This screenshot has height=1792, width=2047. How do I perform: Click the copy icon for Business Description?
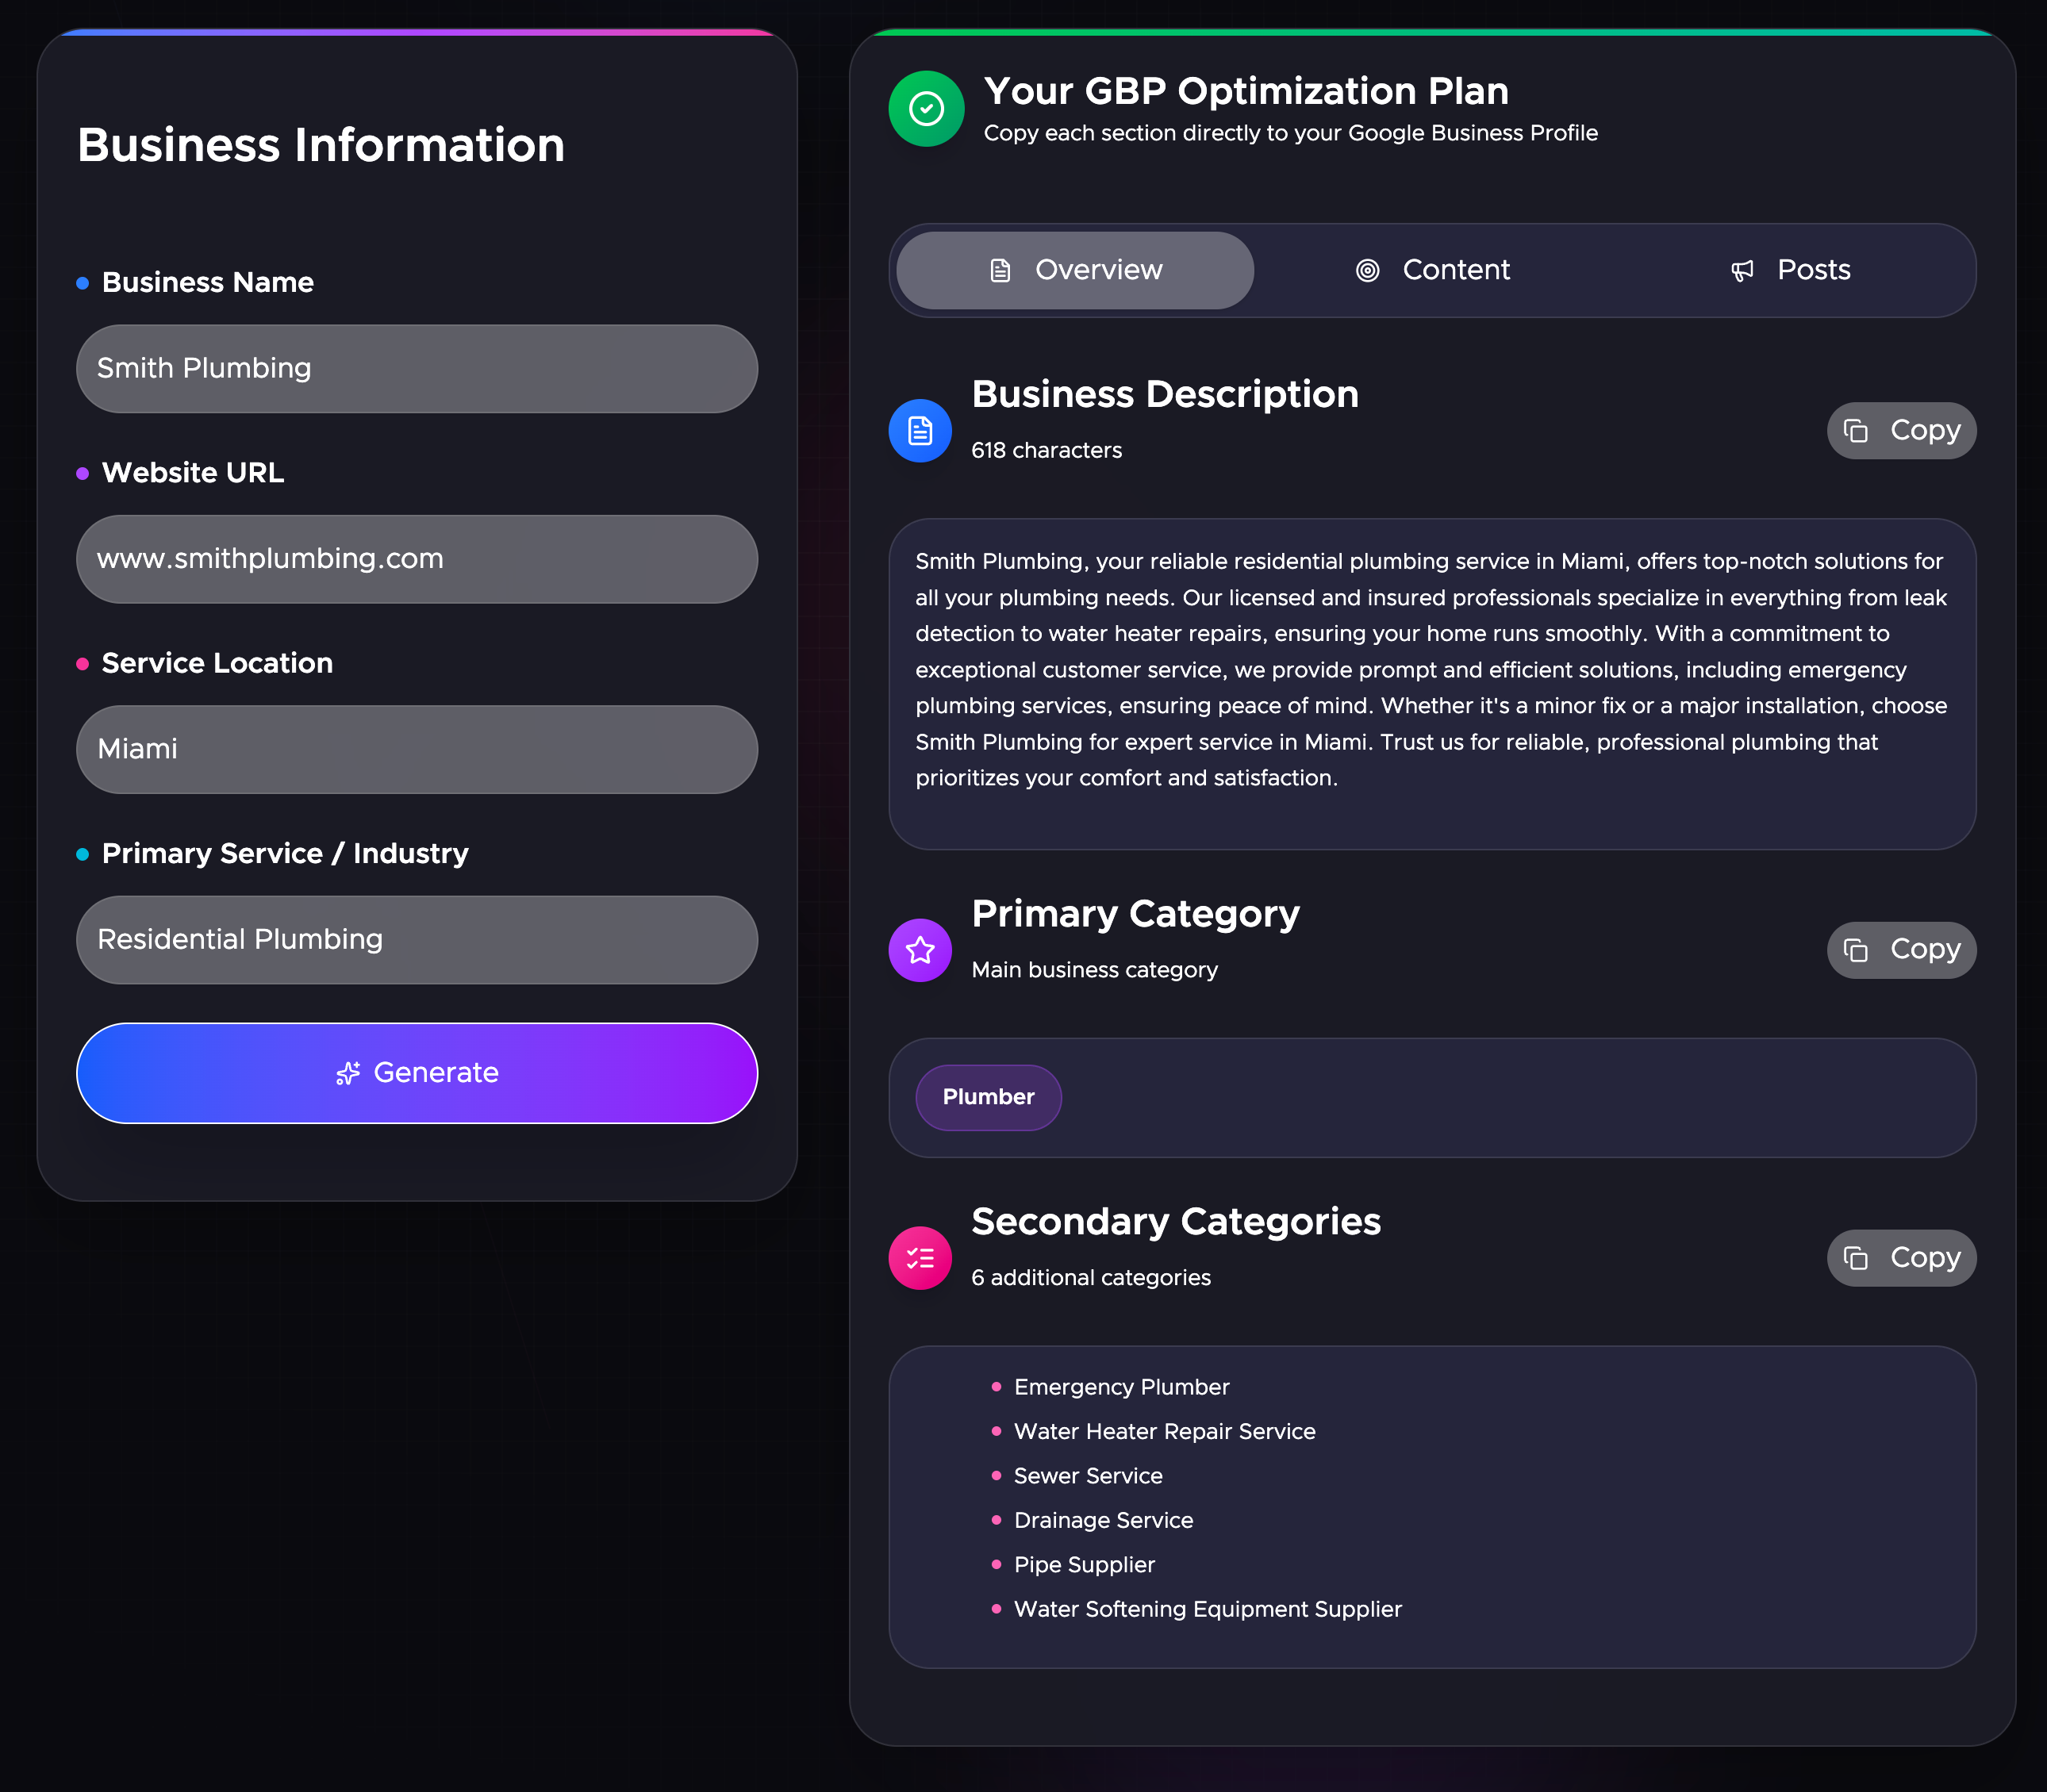point(1856,431)
